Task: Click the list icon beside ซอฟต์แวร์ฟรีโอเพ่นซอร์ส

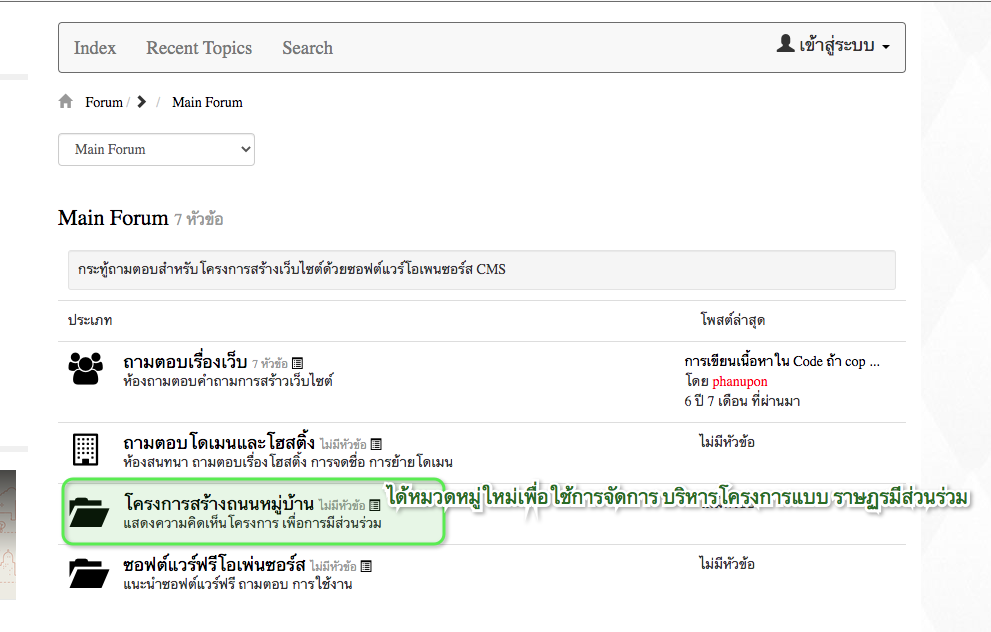Action: pyautogui.click(x=366, y=566)
